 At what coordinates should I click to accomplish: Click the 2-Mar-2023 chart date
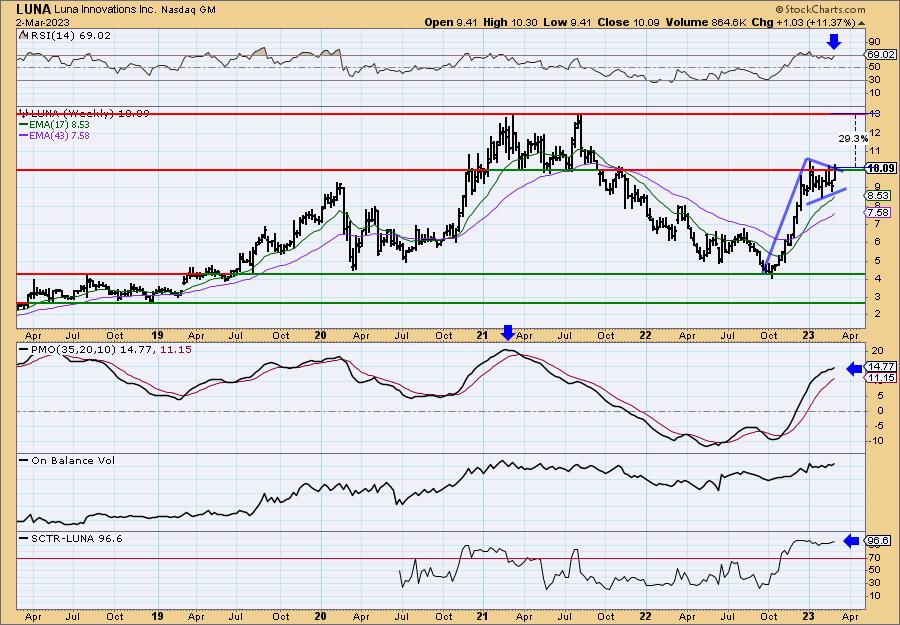[x=43, y=22]
